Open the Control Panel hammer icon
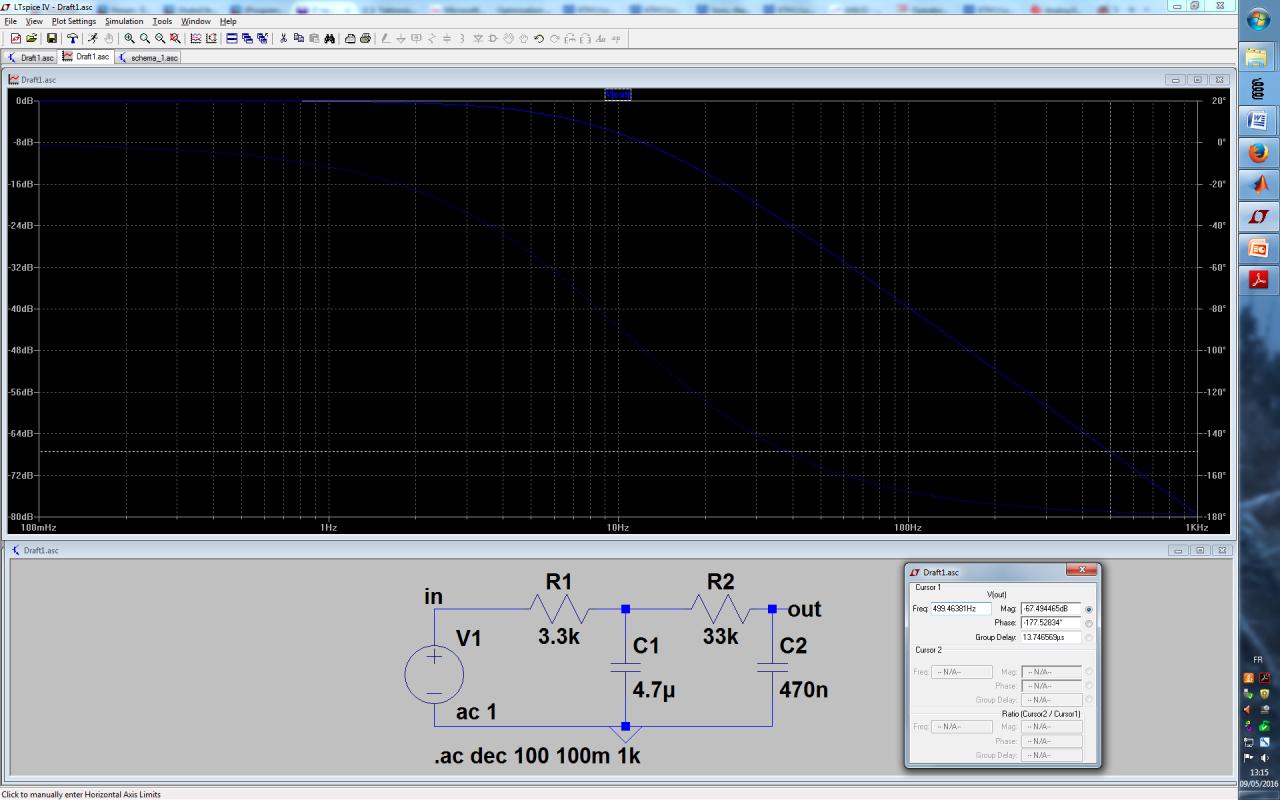Viewport: 1280px width, 800px height. (x=72, y=39)
